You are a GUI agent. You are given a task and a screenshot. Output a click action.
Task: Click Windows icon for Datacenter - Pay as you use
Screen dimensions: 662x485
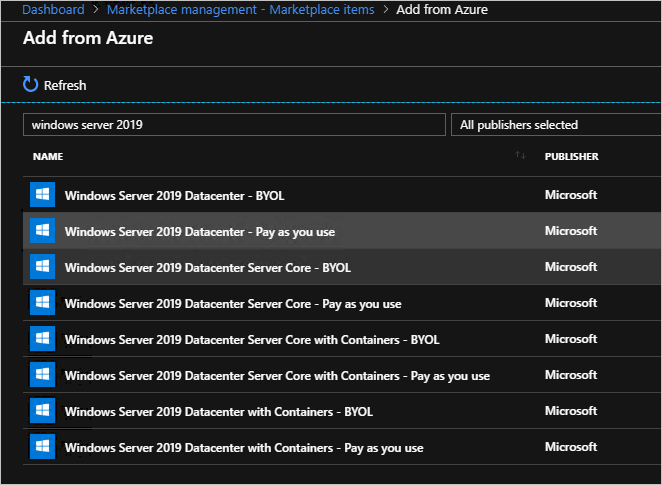42,231
